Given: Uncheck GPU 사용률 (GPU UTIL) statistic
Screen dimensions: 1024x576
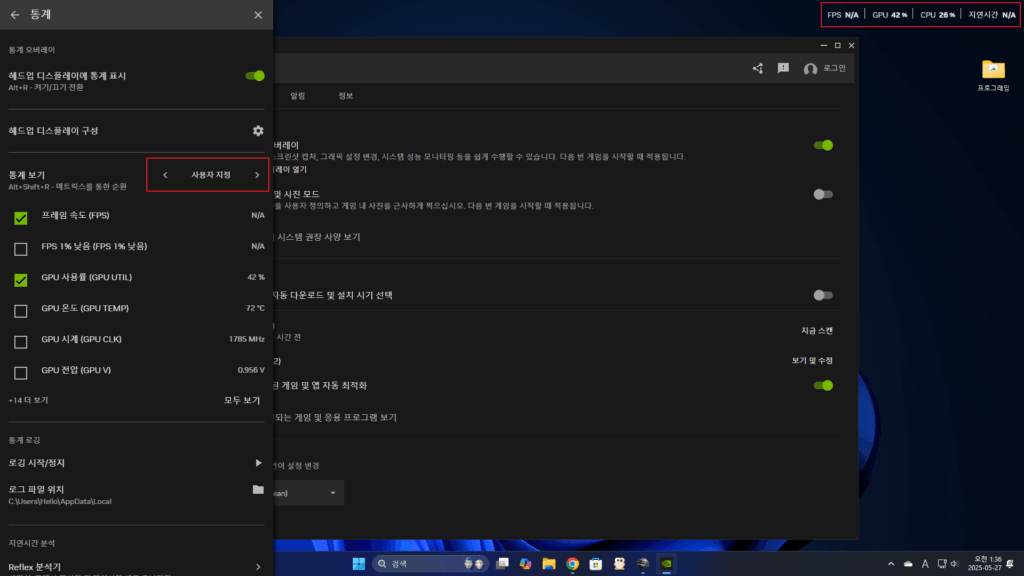Looking at the screenshot, I should [x=21, y=280].
